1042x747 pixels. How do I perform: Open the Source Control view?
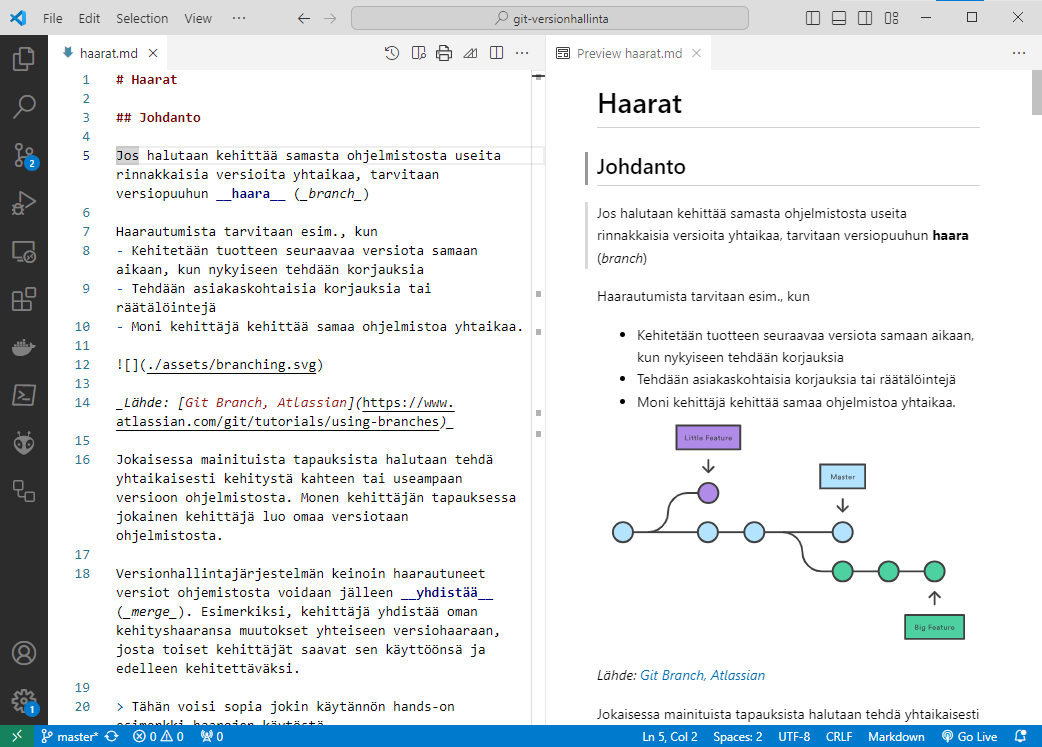click(x=24, y=154)
